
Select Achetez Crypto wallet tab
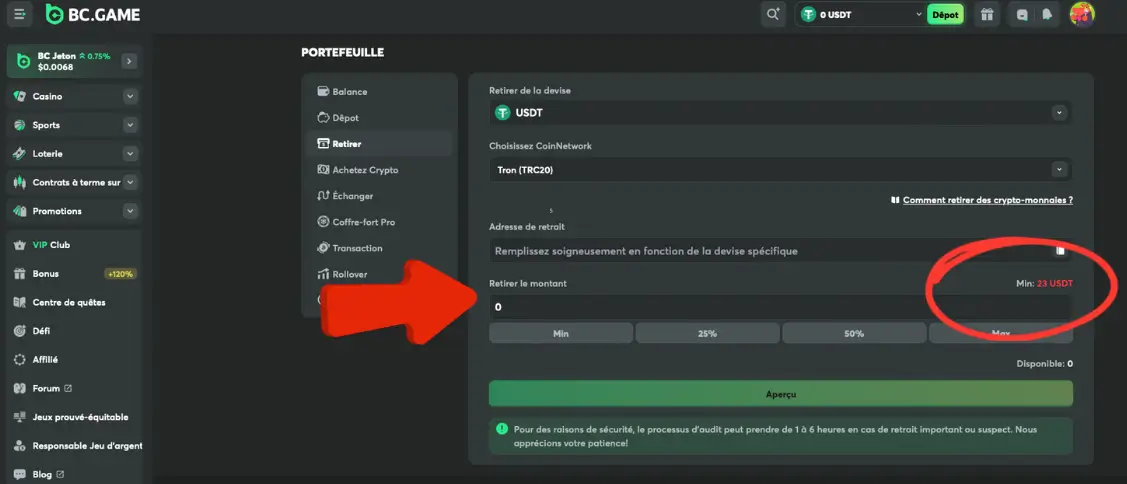379,170
